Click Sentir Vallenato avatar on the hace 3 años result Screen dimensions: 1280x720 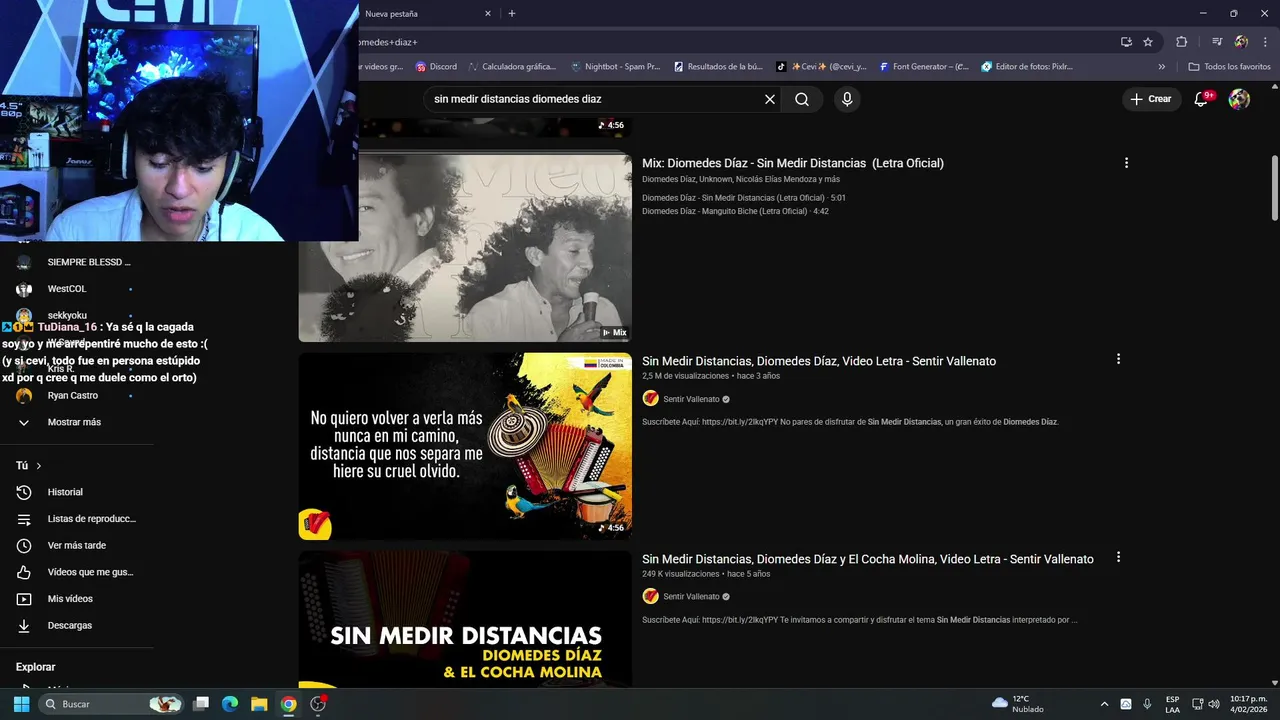tap(650, 398)
